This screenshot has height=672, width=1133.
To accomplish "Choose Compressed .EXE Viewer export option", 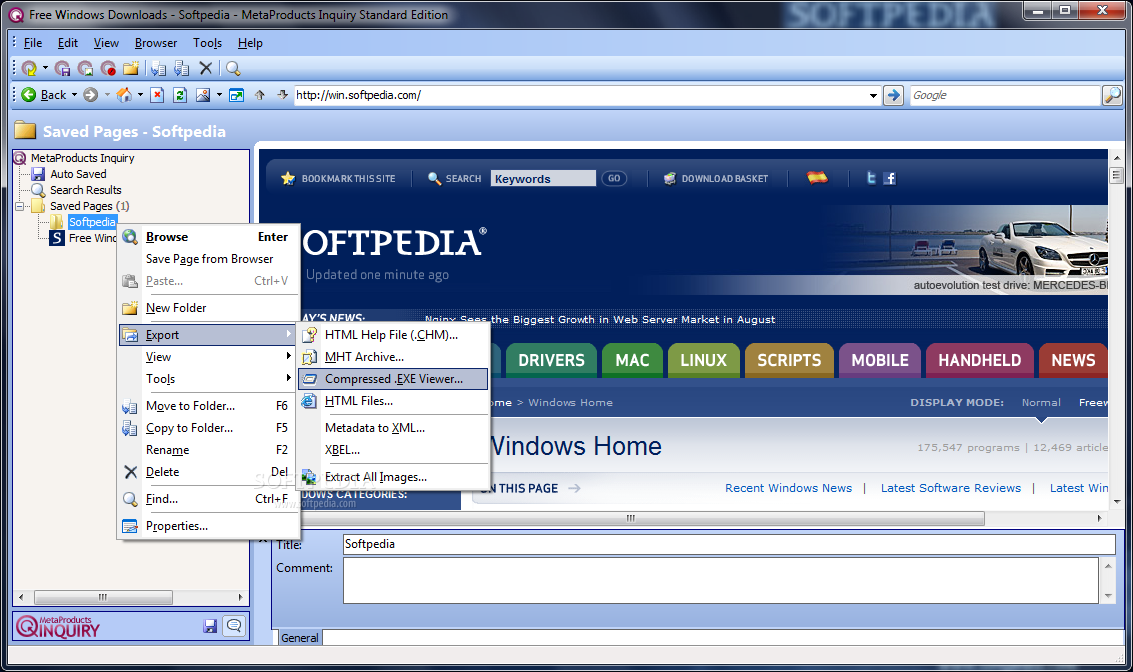I will (x=393, y=379).
